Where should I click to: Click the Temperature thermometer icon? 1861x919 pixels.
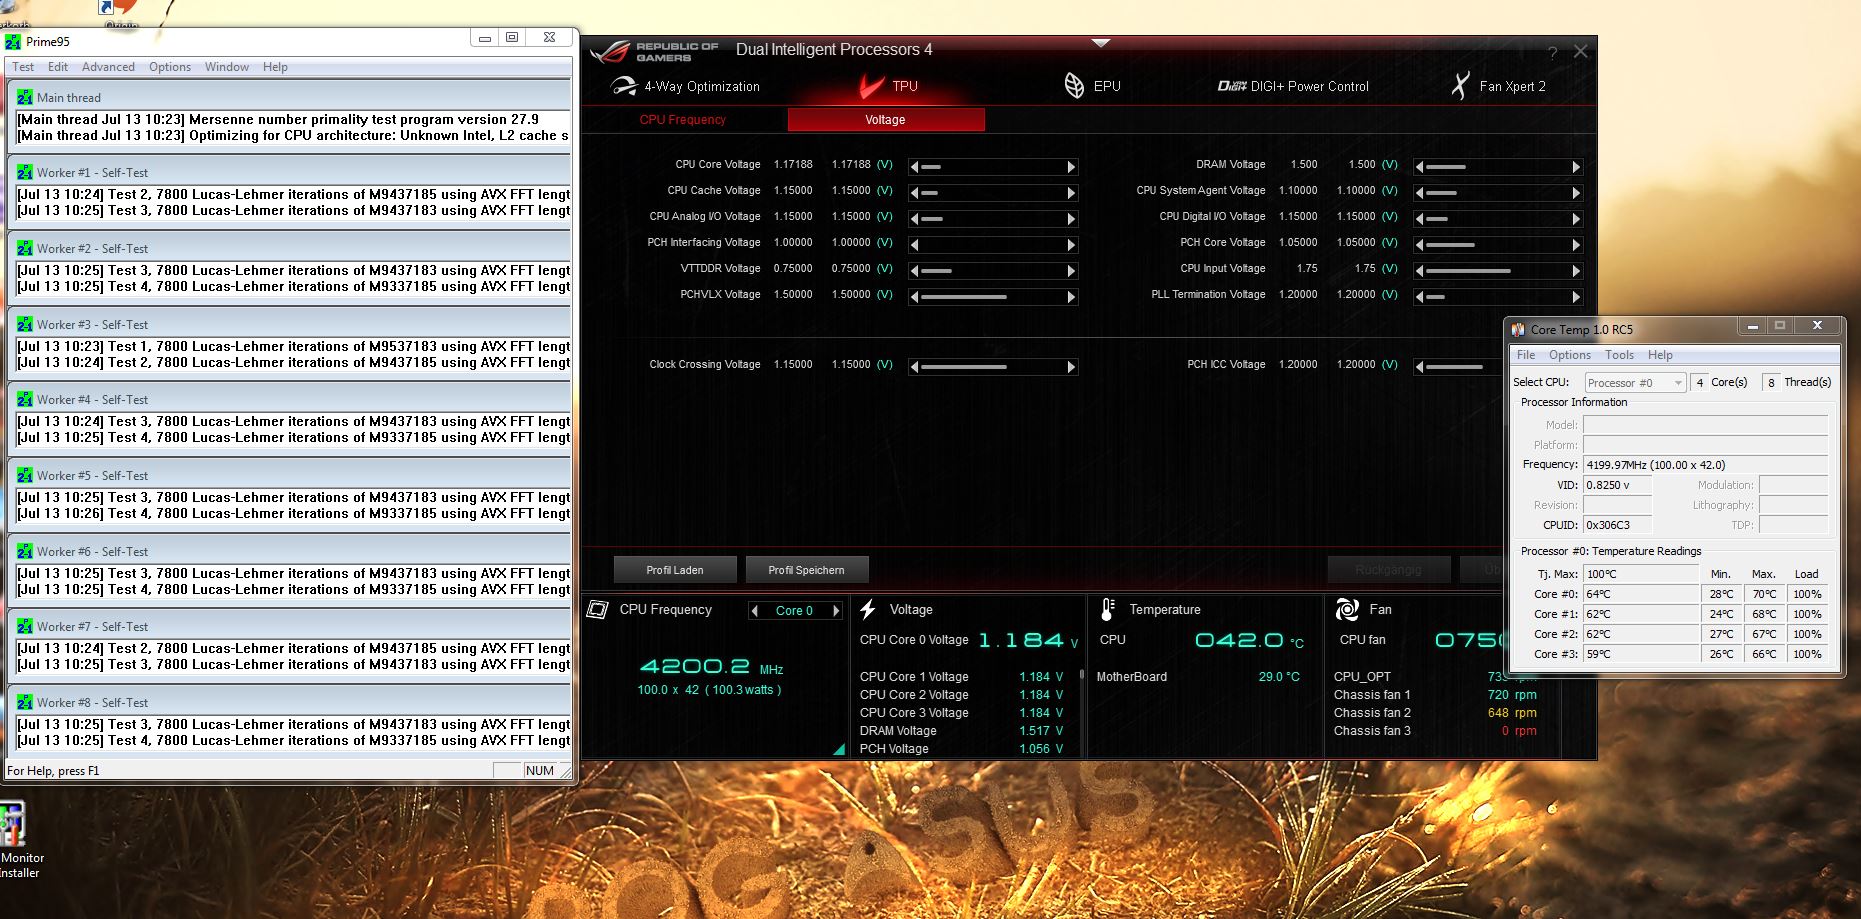point(1107,609)
